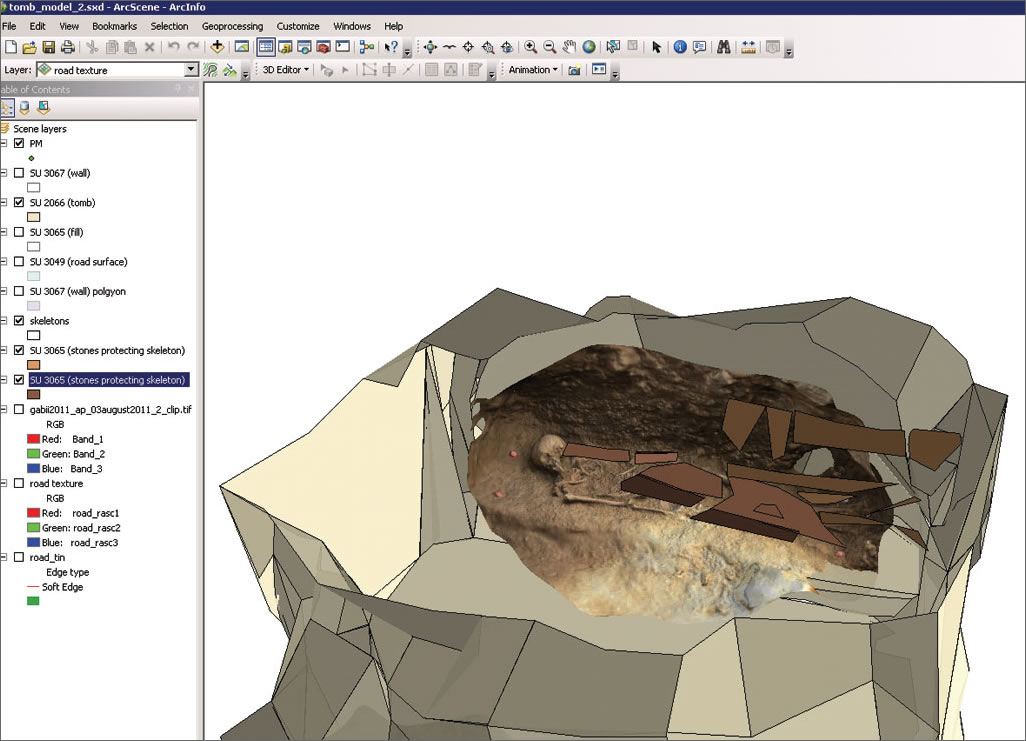The width and height of the screenshot is (1026, 741).
Task: Expand the 3D Editor dropdown menu
Action: [x=286, y=70]
